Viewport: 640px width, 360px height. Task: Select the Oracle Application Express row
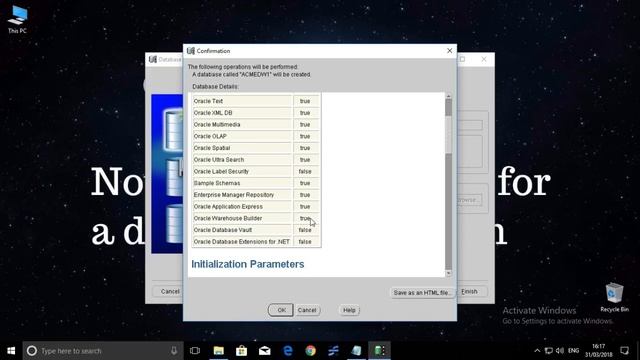coord(256,207)
